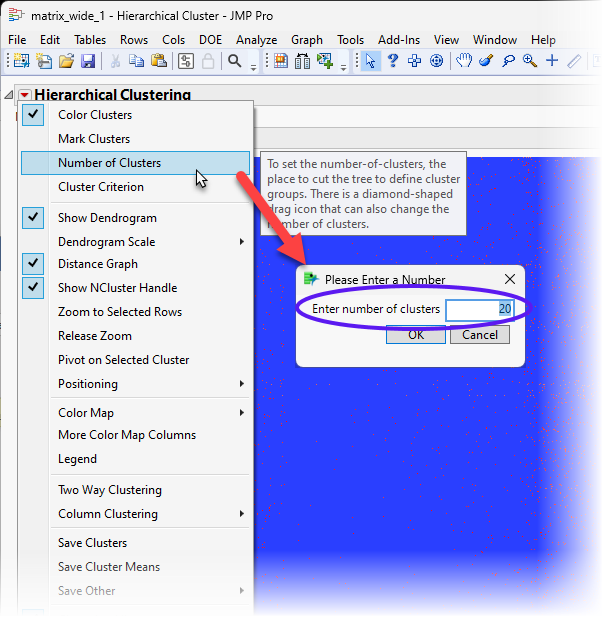This screenshot has height=617, width=603.
Task: Click the table with green plus icon
Action: tap(325, 61)
